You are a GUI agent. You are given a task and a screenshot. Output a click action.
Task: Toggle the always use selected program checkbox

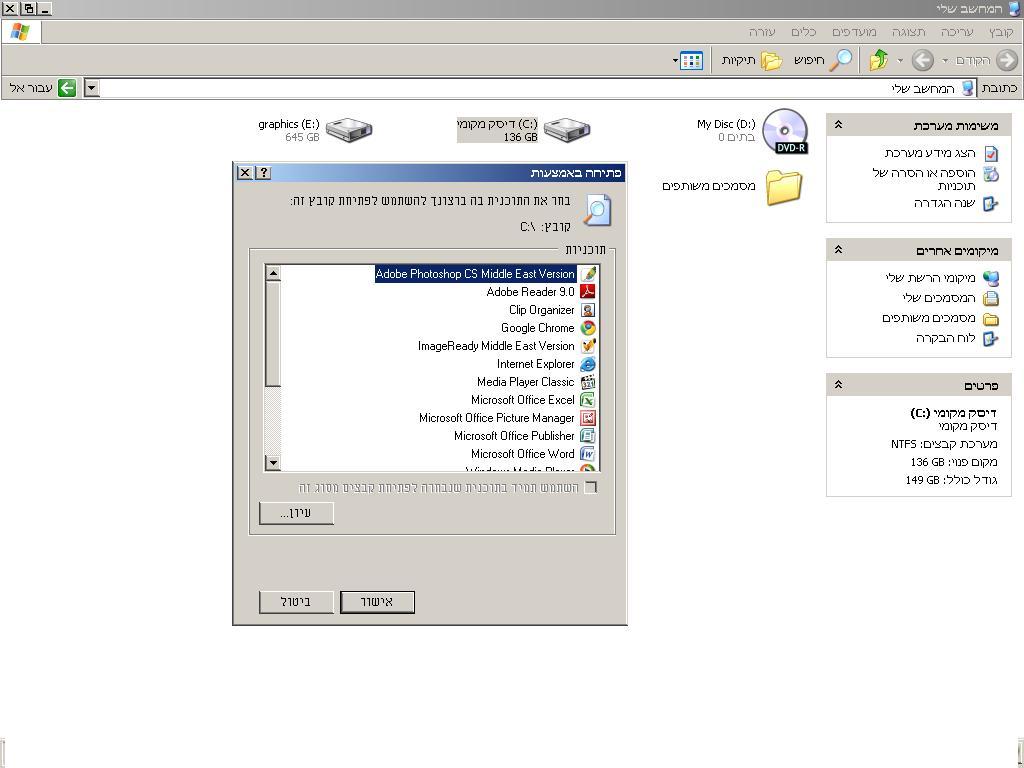pos(590,488)
